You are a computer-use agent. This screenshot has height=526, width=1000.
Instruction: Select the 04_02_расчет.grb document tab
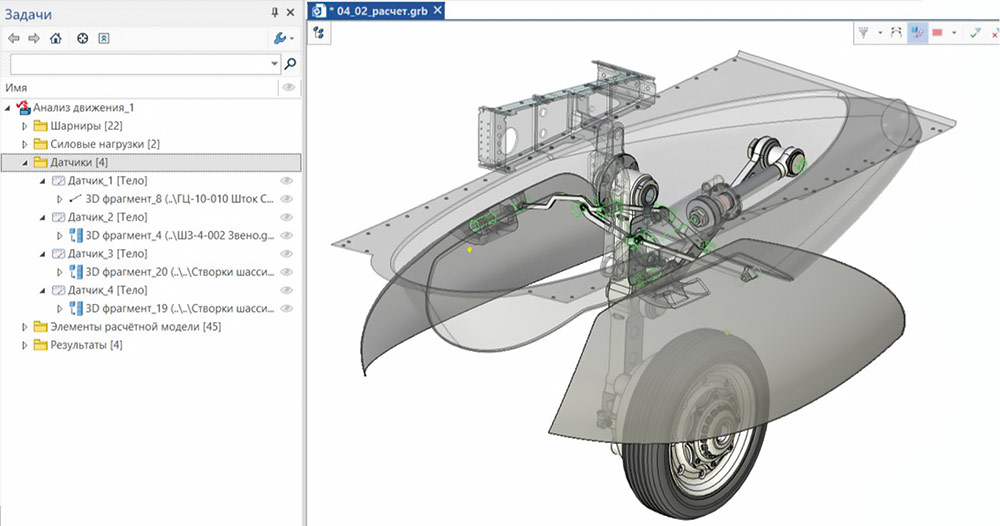click(x=378, y=11)
